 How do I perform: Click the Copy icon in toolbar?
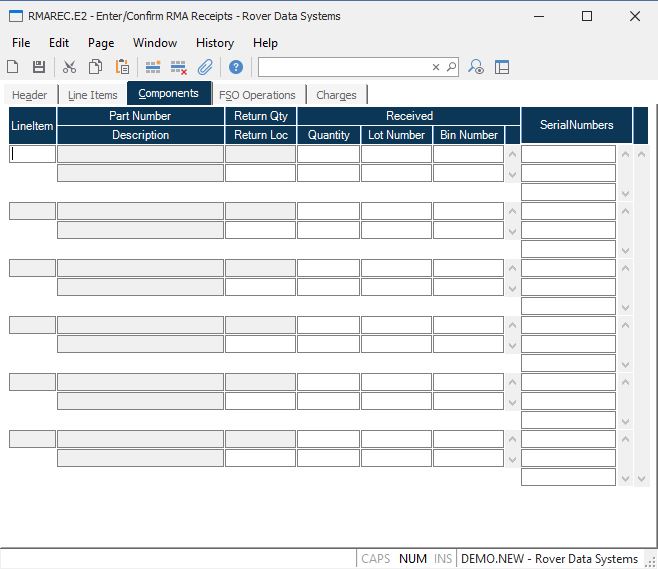(96, 67)
